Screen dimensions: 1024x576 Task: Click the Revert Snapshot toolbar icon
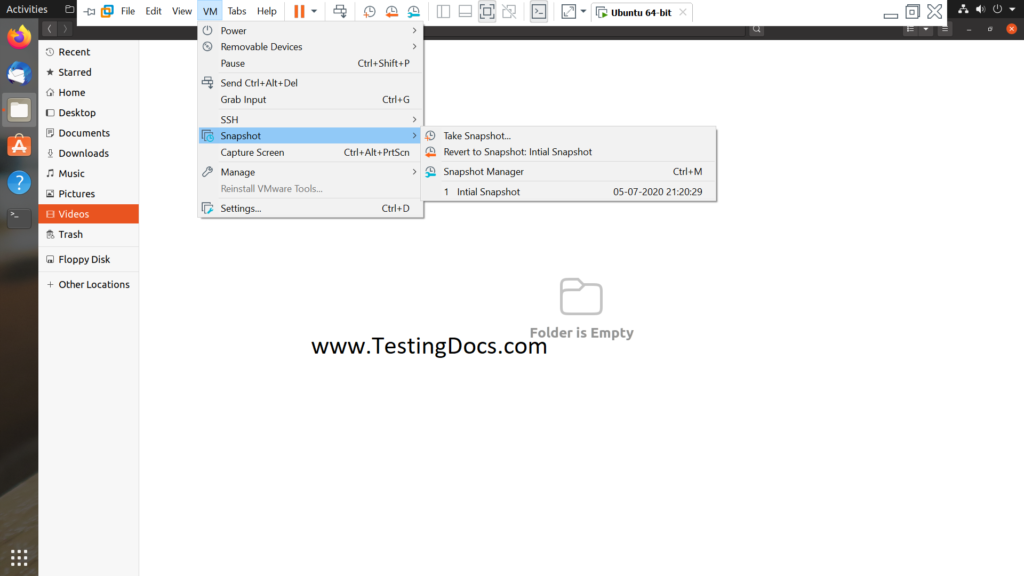391,11
